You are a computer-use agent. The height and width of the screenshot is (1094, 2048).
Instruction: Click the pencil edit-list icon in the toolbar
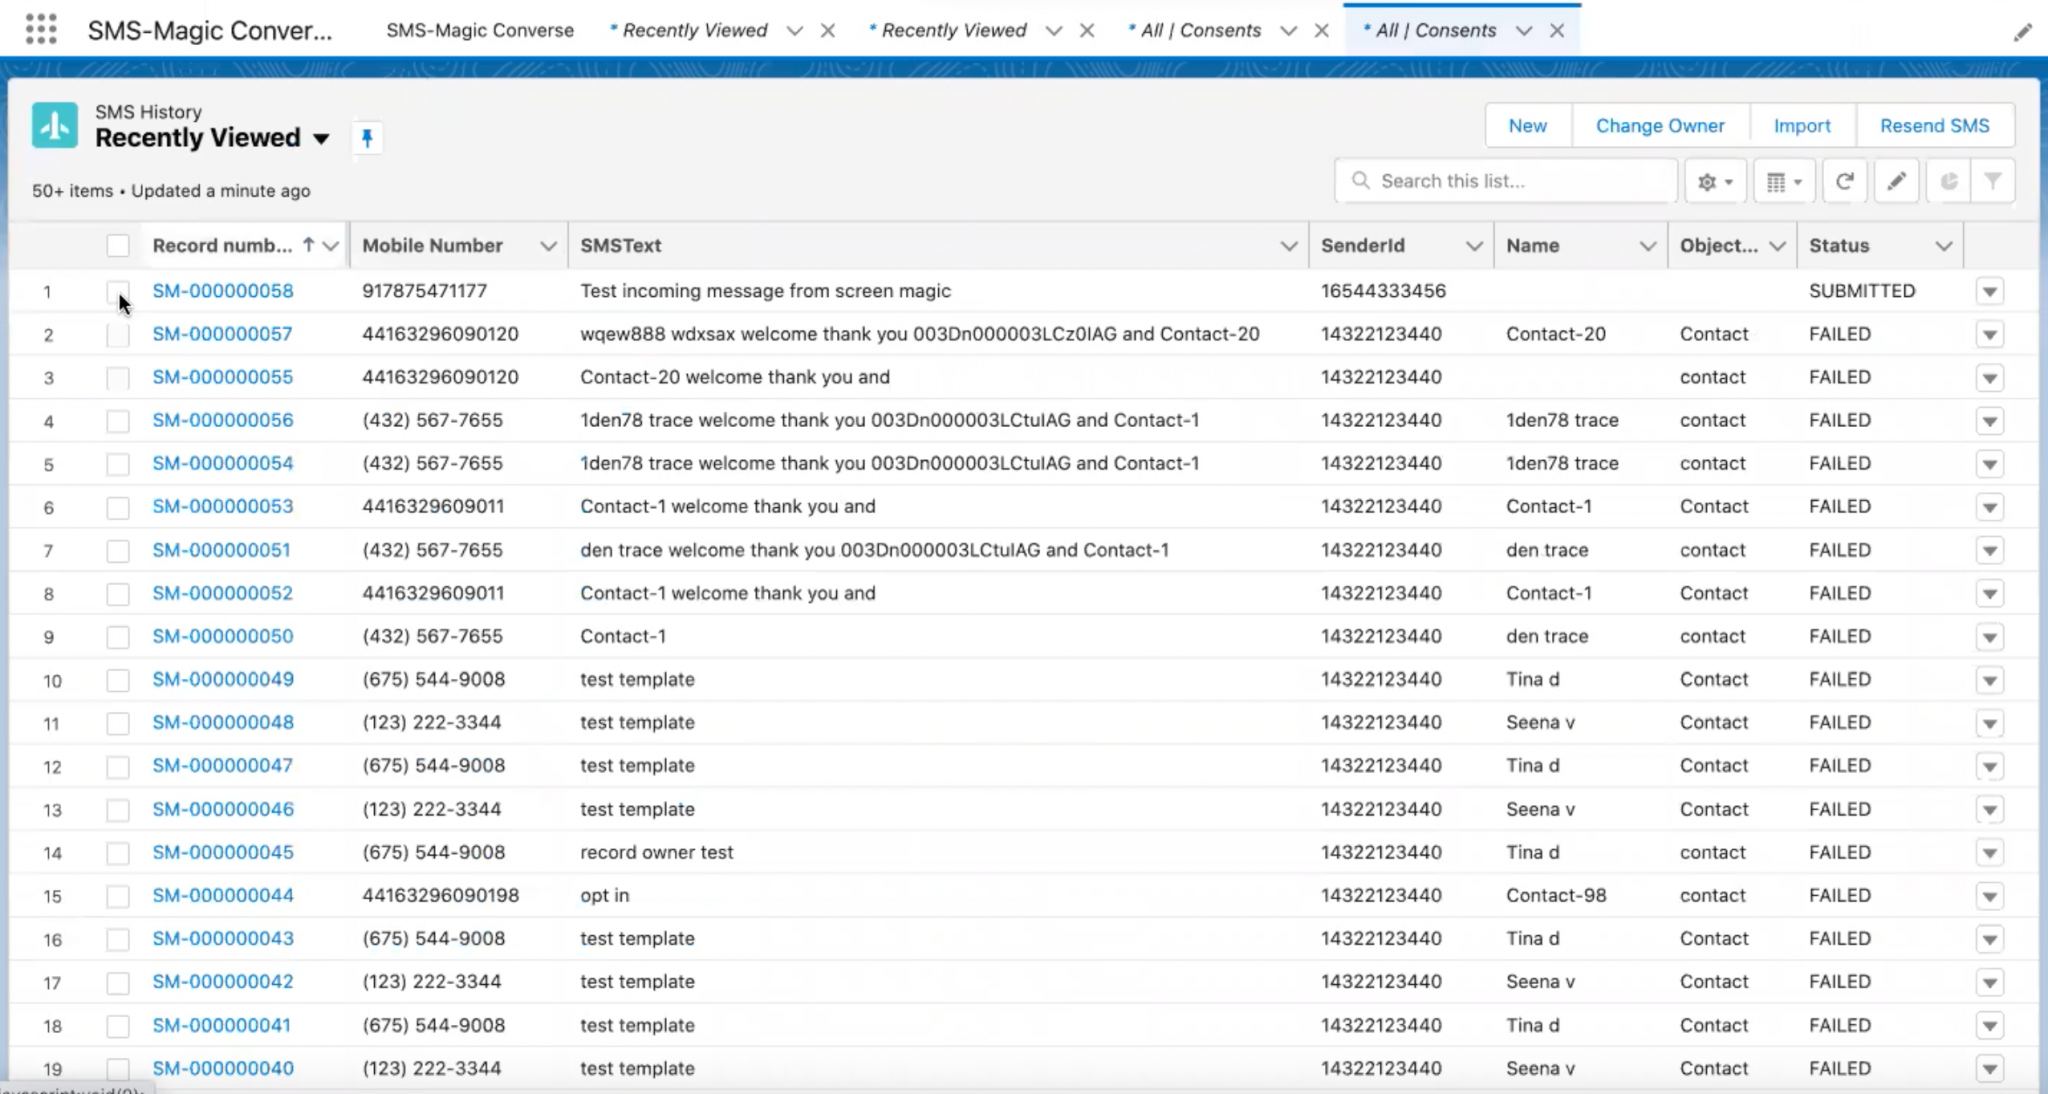[x=1896, y=181]
